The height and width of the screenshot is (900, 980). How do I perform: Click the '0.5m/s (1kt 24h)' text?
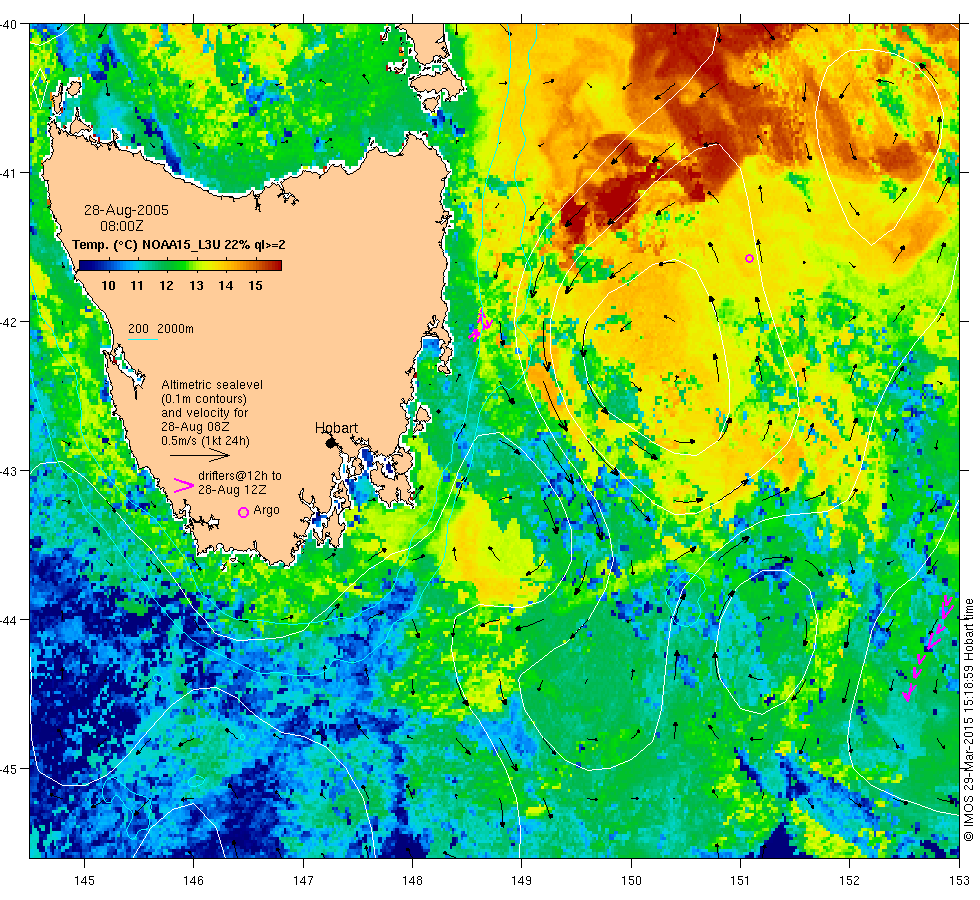pyautogui.click(x=206, y=441)
